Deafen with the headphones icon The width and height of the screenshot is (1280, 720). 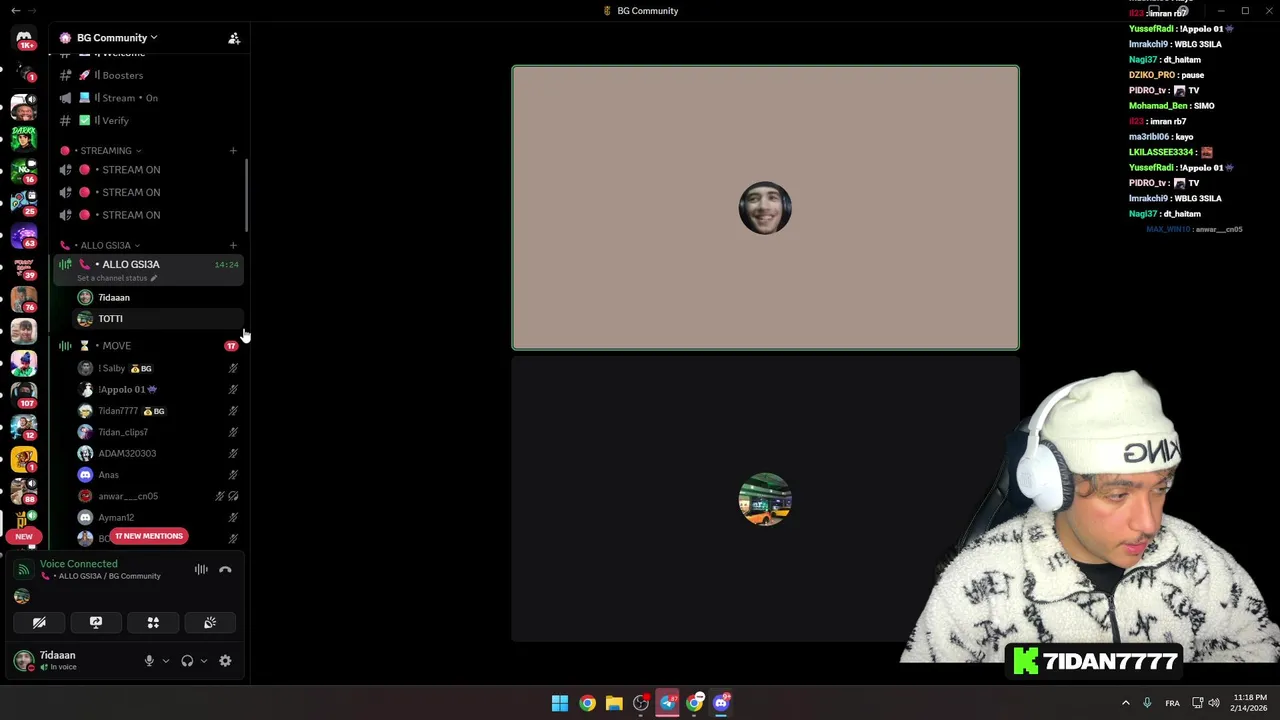click(x=187, y=661)
